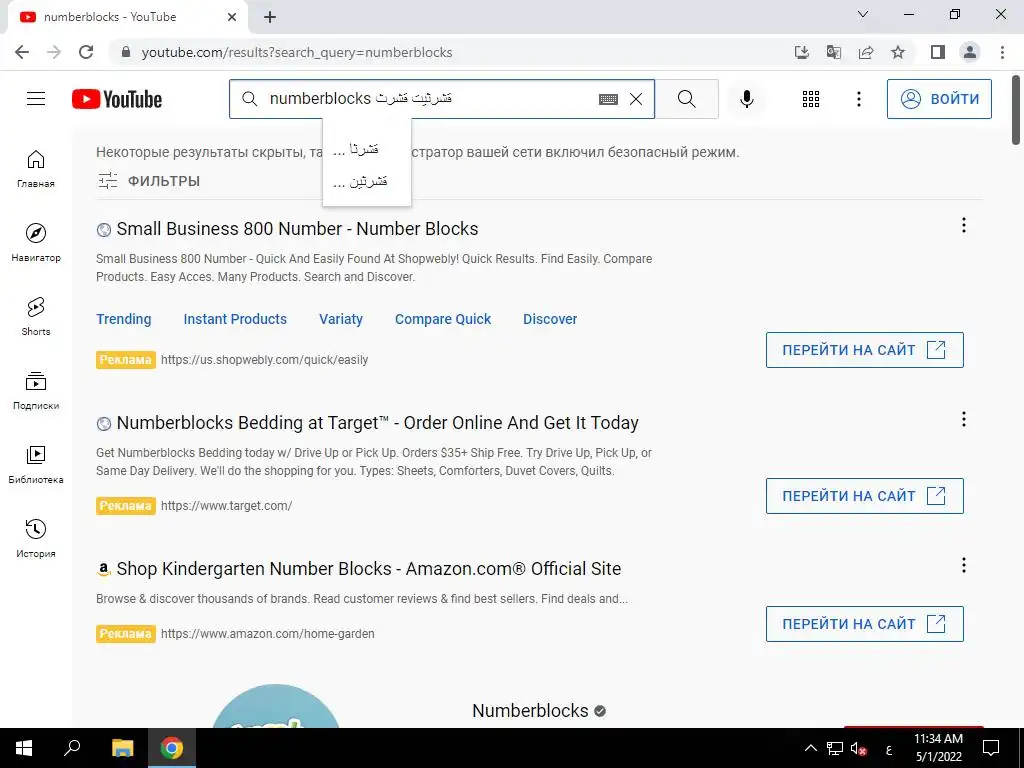Open the on-screen keyboard icon in search box
Viewport: 1024px width, 768px height.
click(x=608, y=99)
